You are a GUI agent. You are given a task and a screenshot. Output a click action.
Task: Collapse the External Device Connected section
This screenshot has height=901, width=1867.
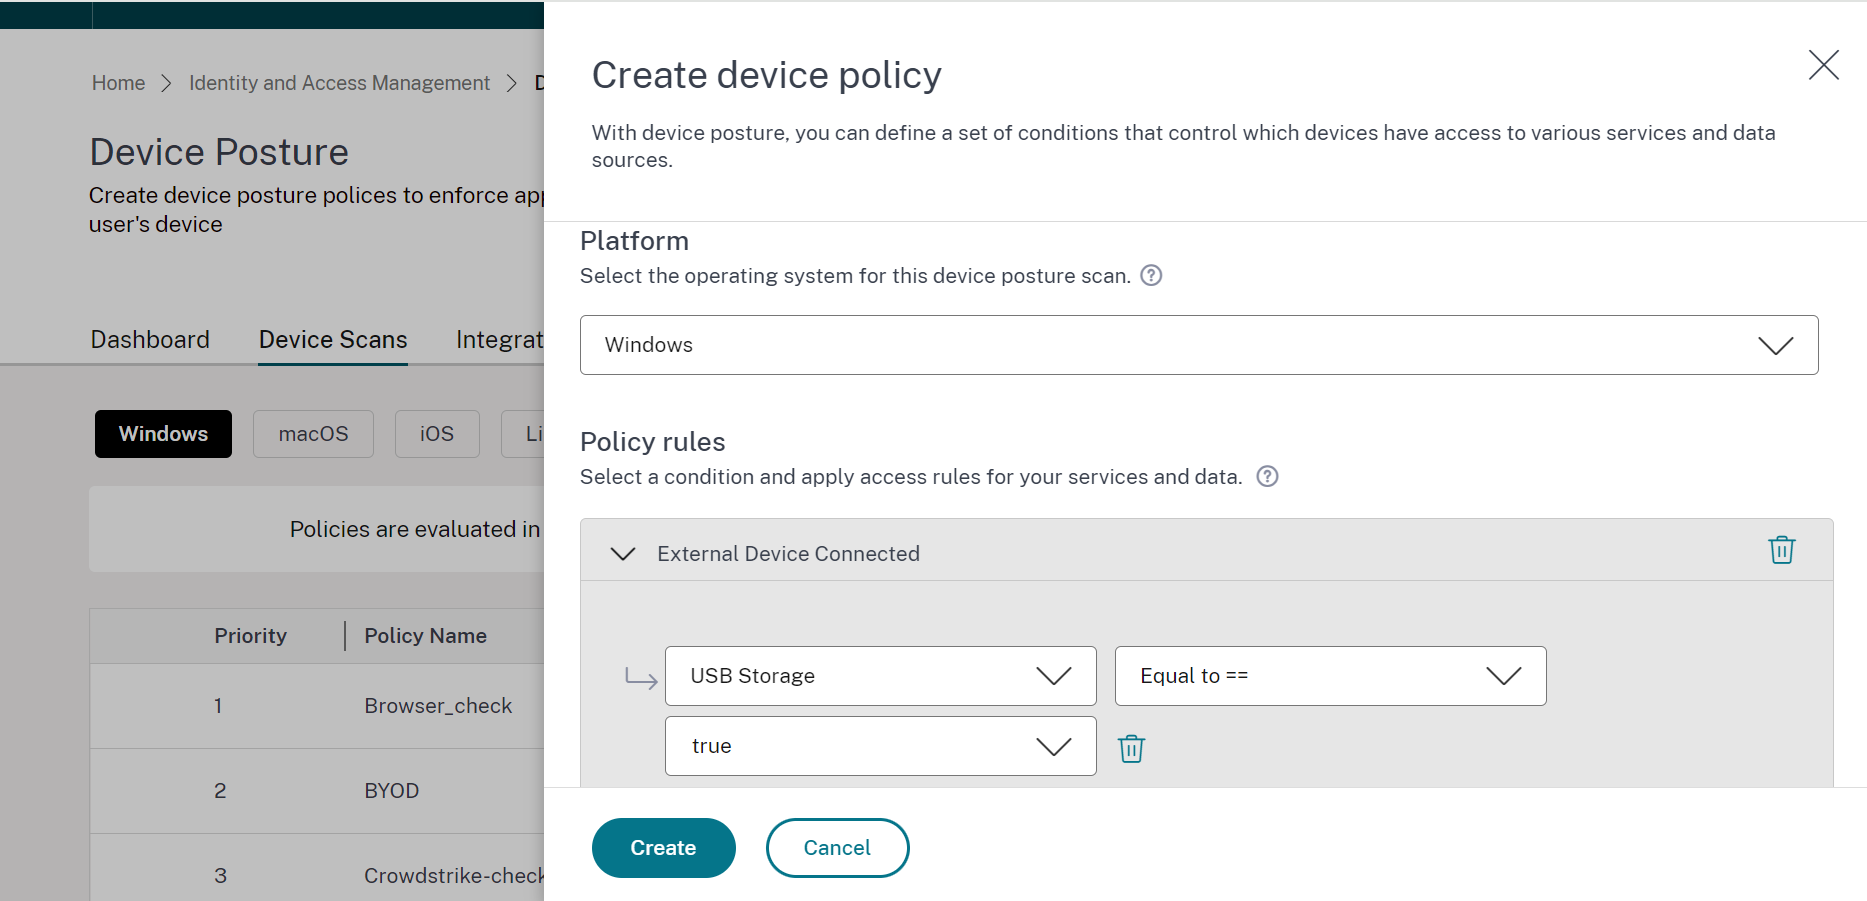click(623, 554)
